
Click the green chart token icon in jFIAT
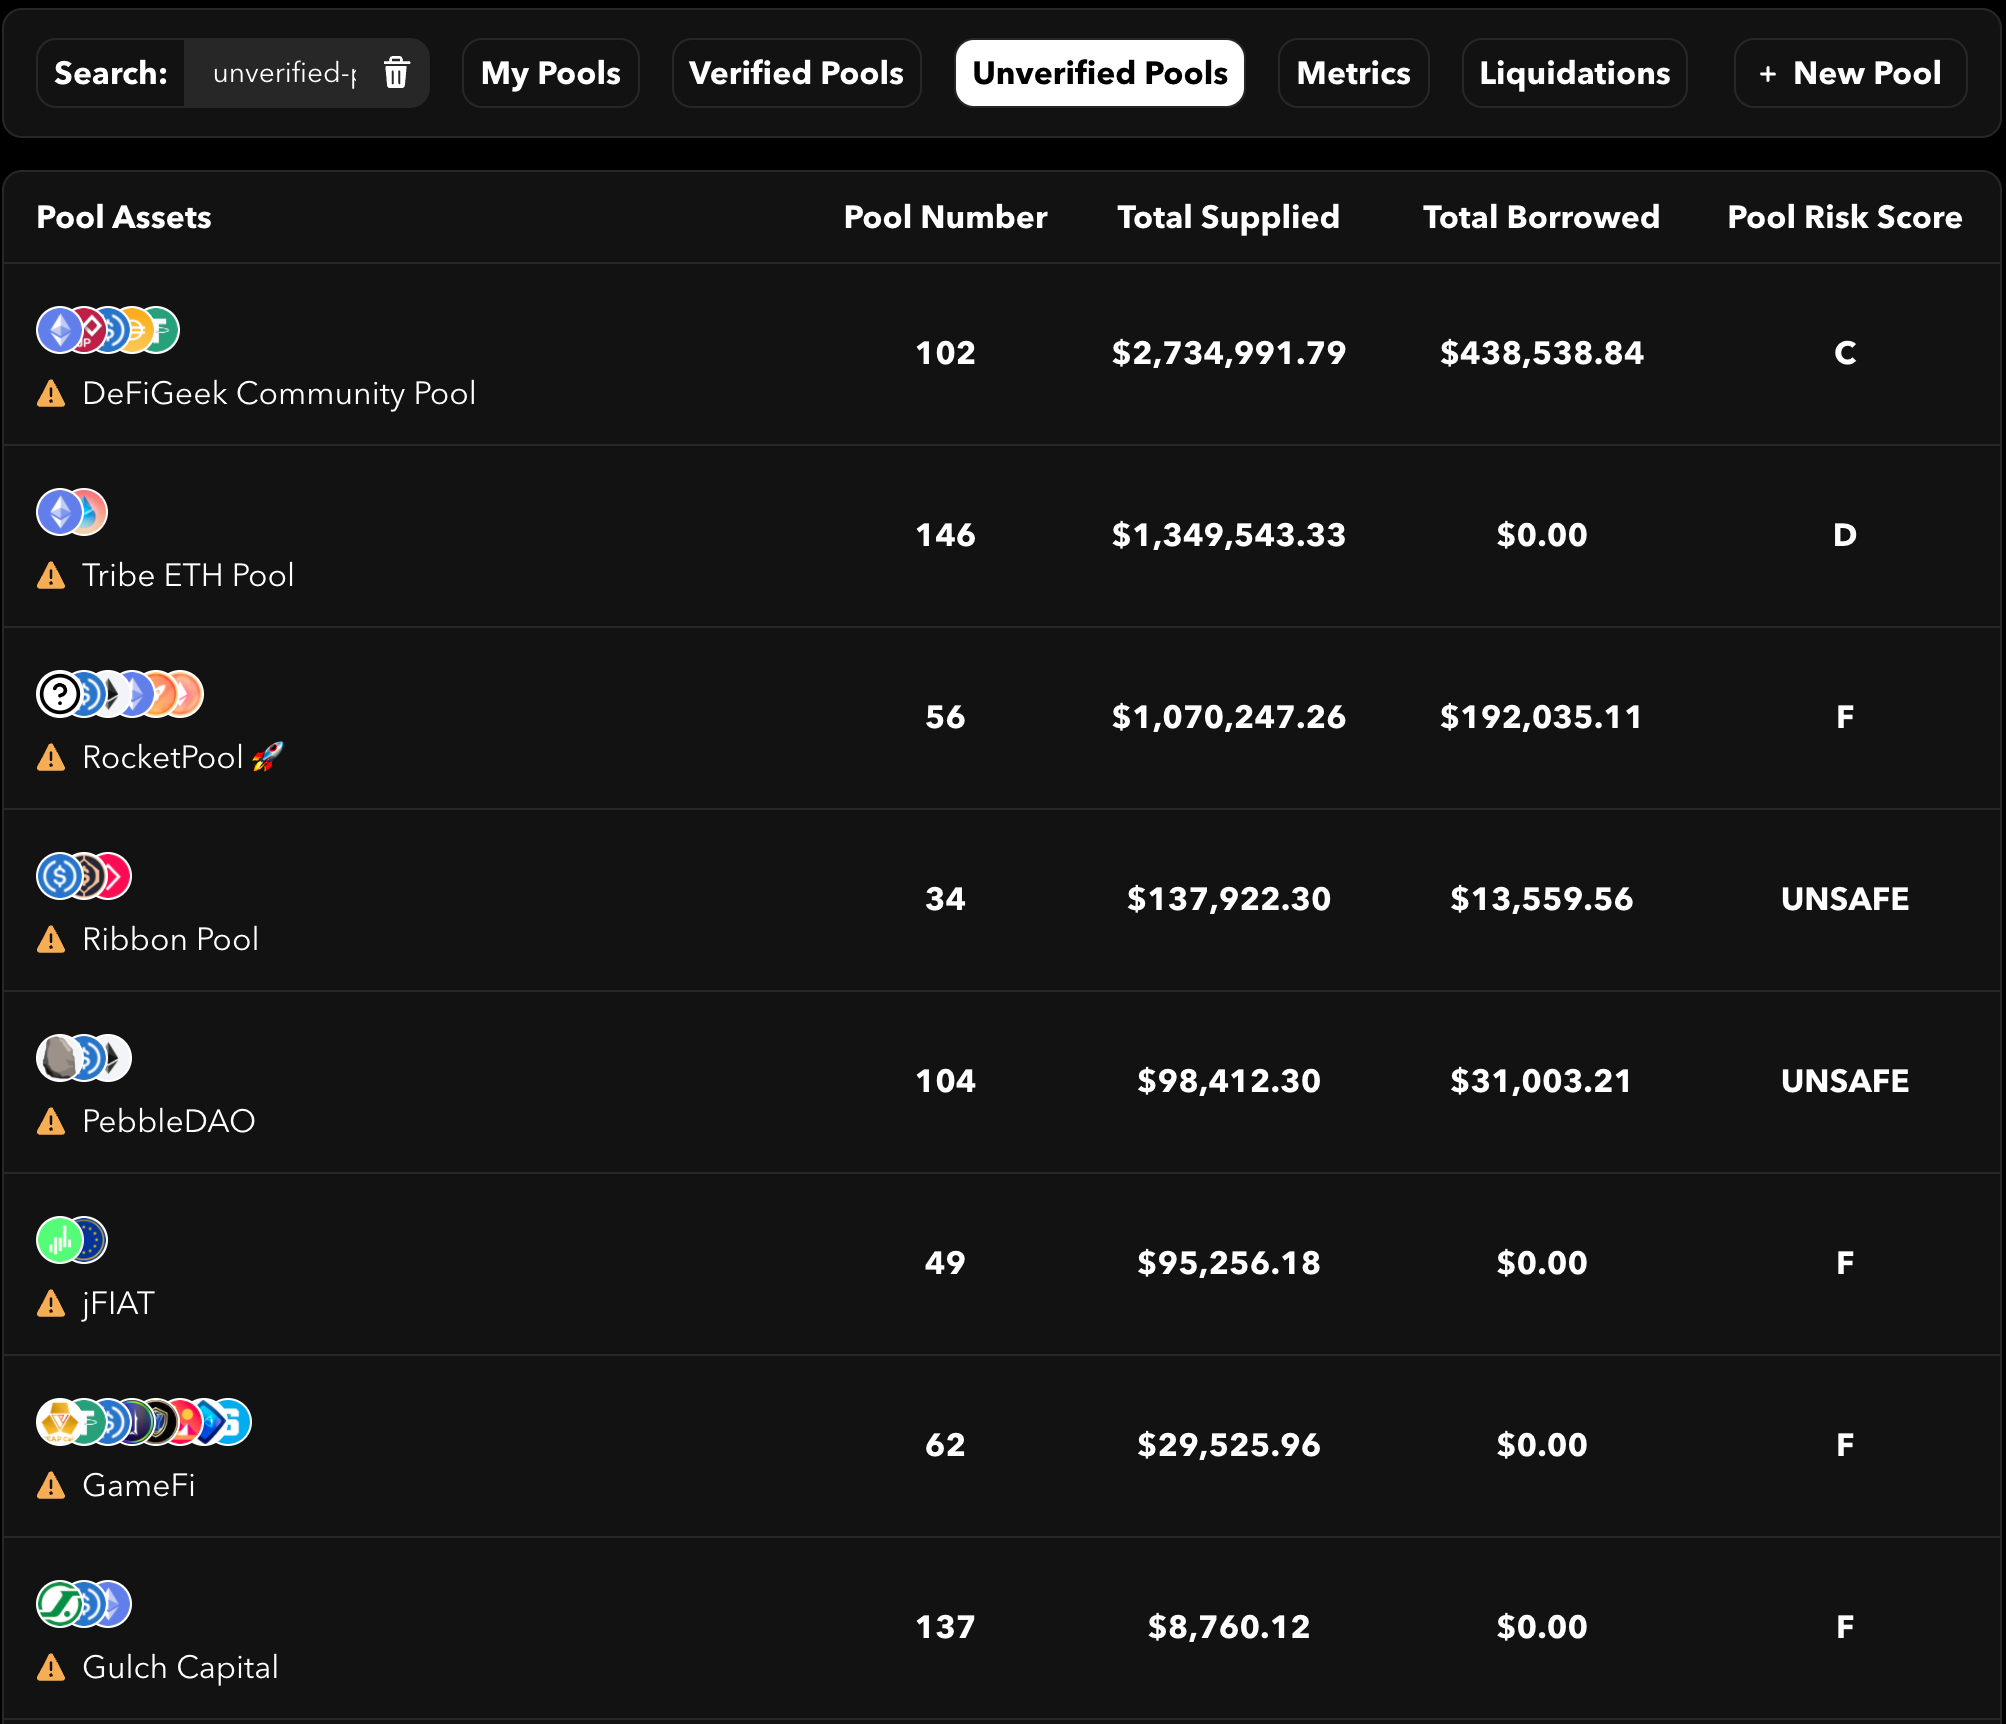point(60,1240)
